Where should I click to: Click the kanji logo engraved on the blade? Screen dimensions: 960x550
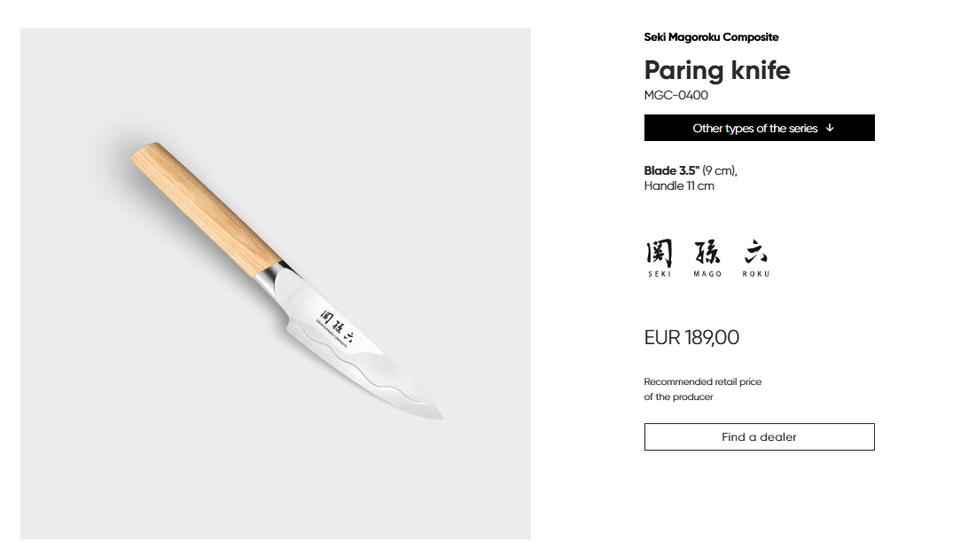(x=336, y=326)
